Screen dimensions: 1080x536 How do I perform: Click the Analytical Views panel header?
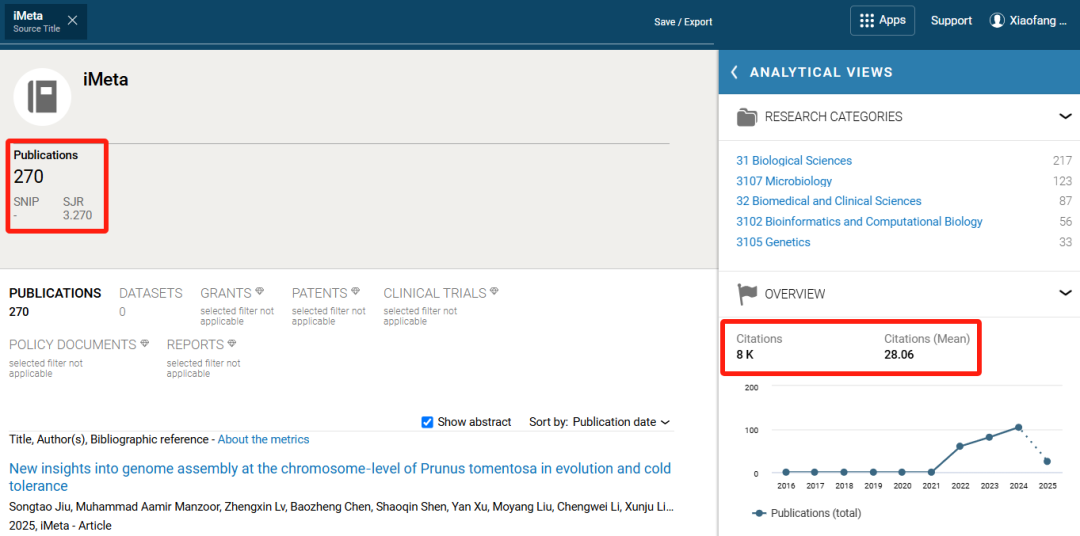click(x=899, y=72)
